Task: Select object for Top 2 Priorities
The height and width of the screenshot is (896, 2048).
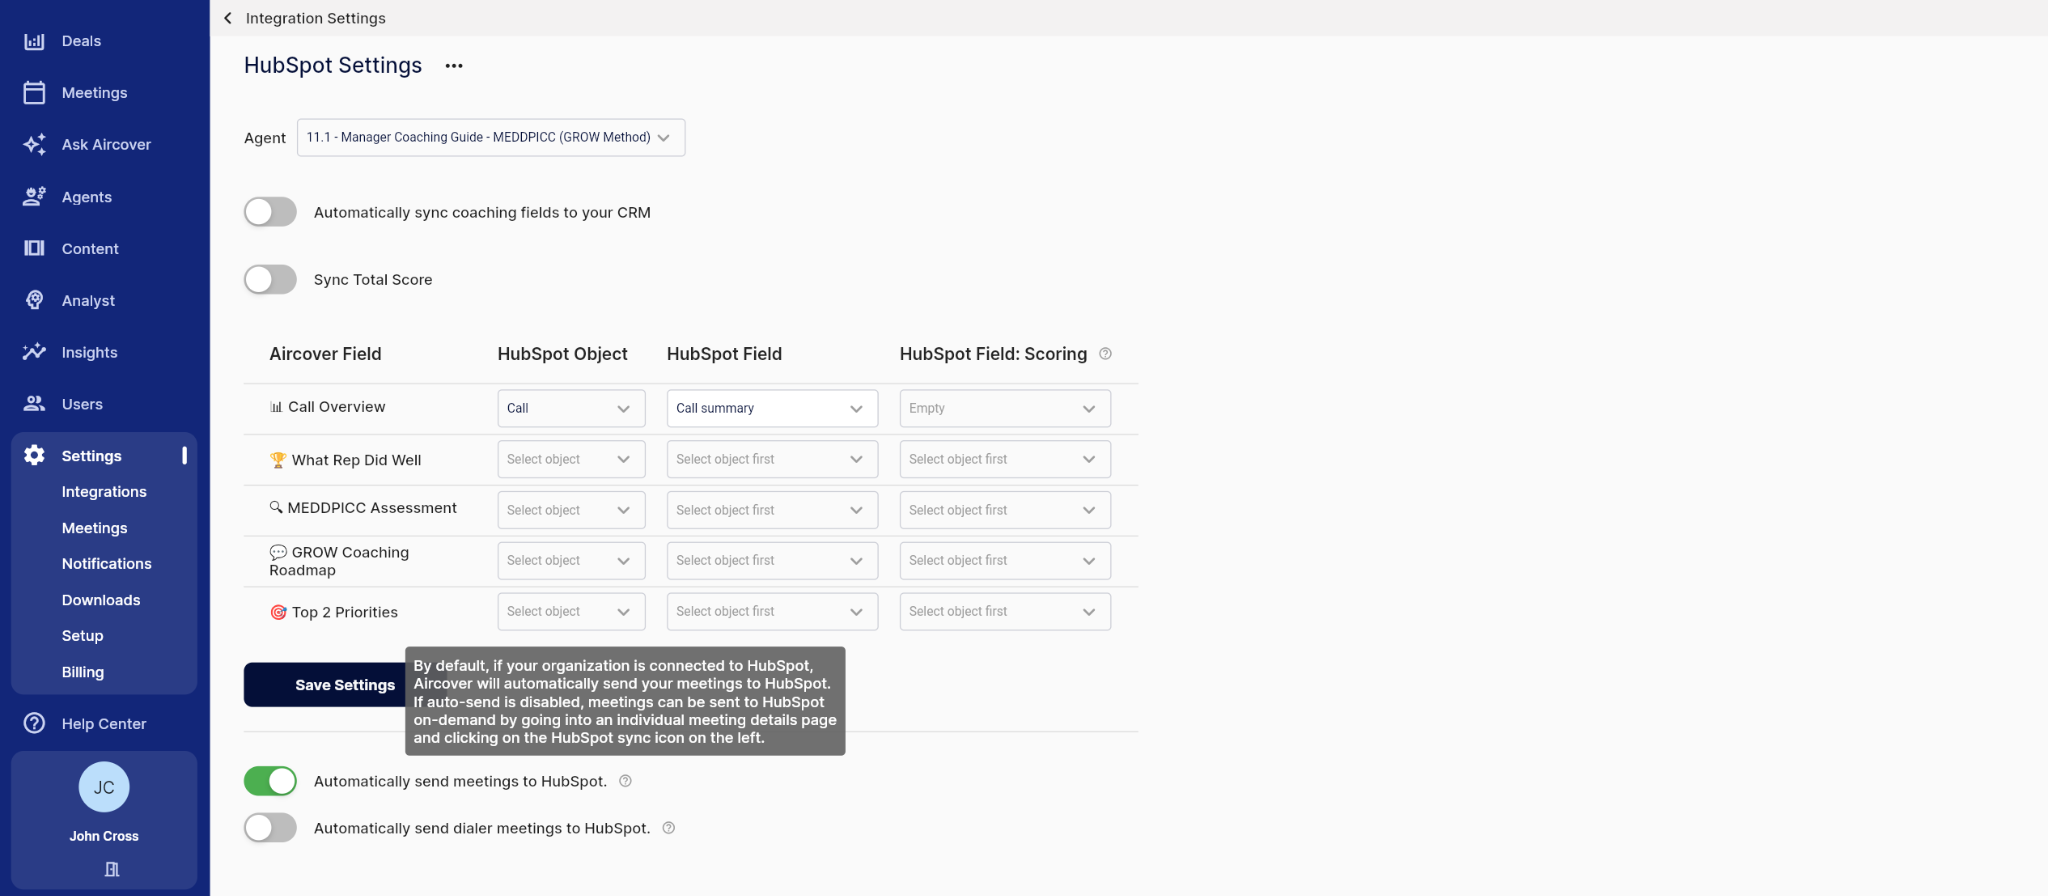Action: [571, 611]
